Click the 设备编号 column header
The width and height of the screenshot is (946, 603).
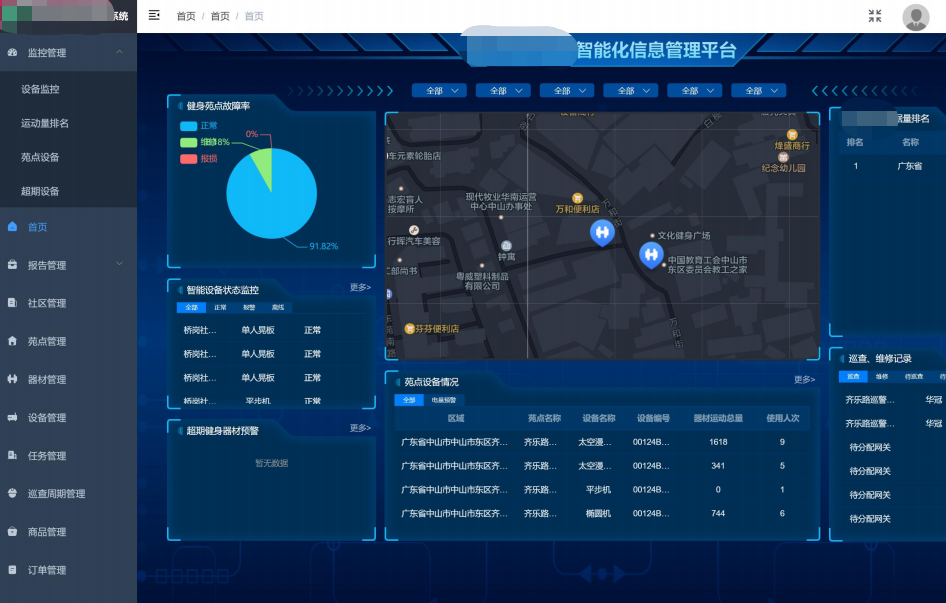(653, 418)
